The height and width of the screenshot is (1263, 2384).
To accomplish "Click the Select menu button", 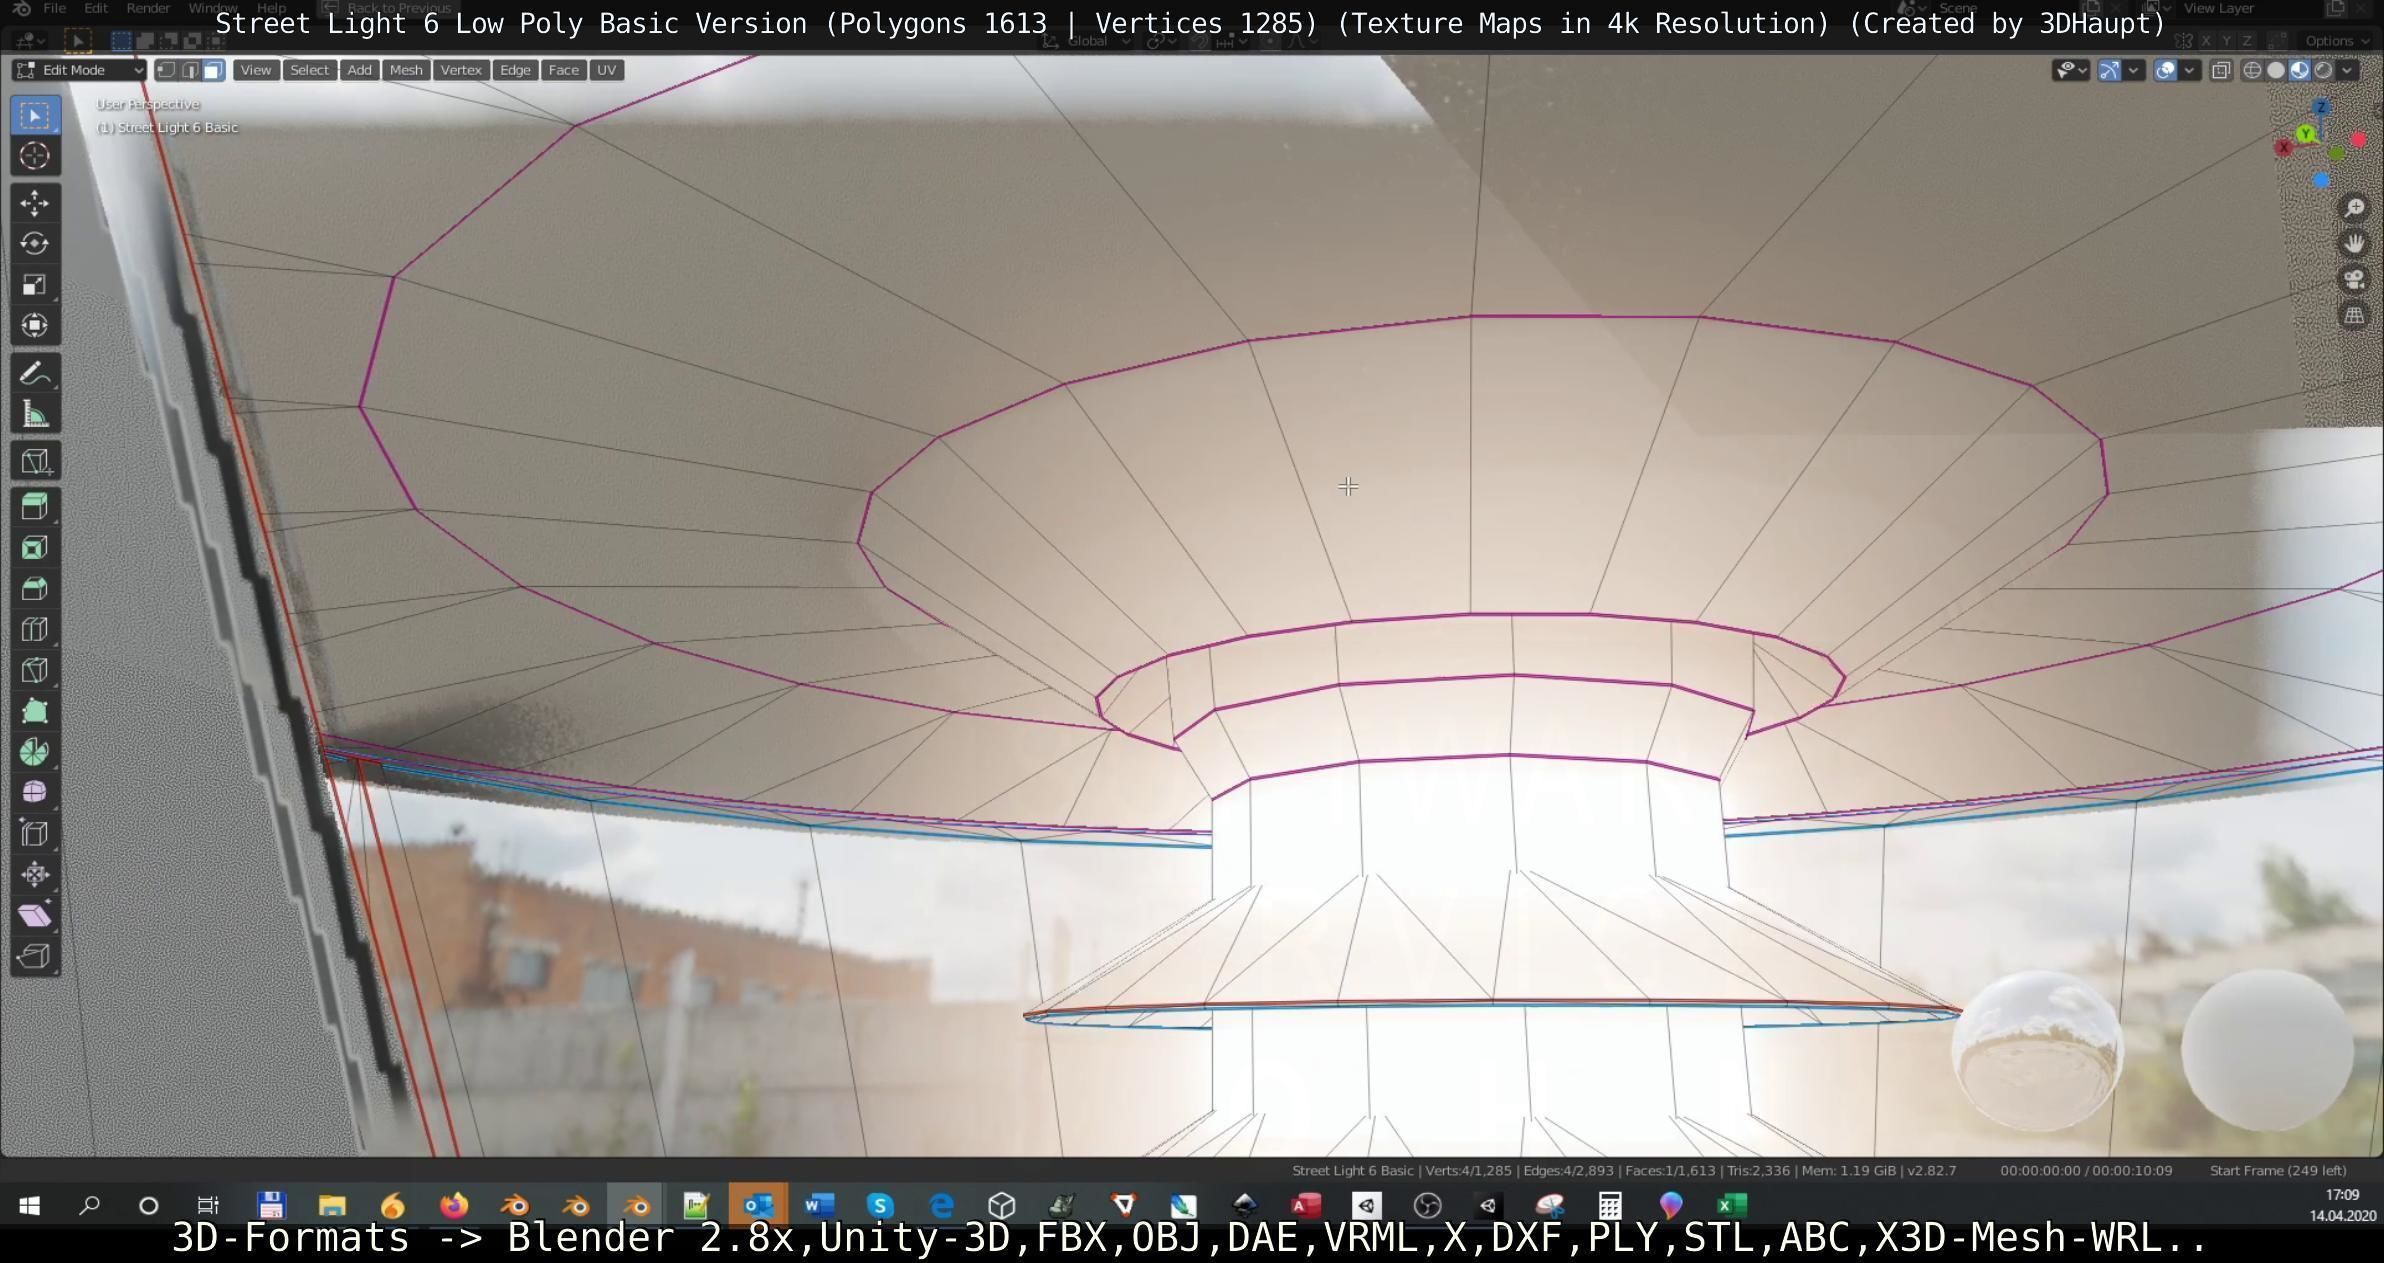I will tap(309, 70).
